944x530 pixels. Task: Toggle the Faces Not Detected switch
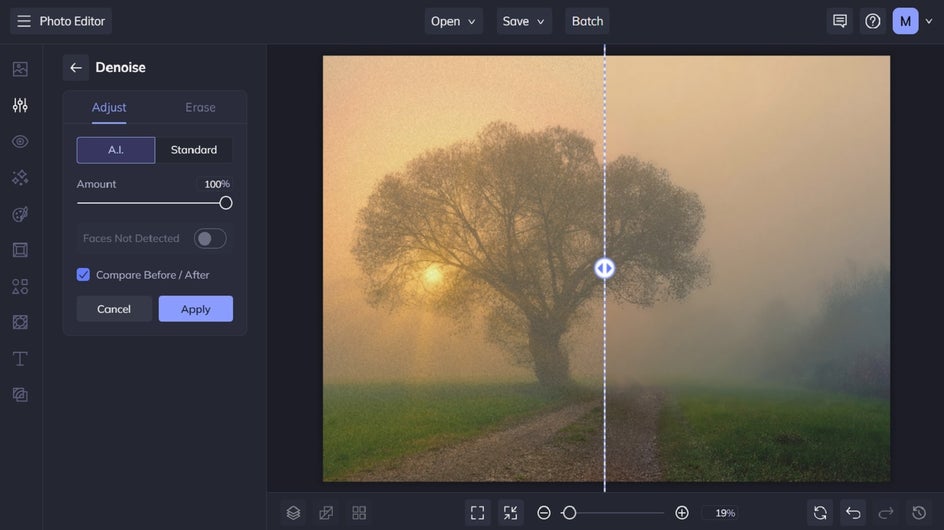210,238
